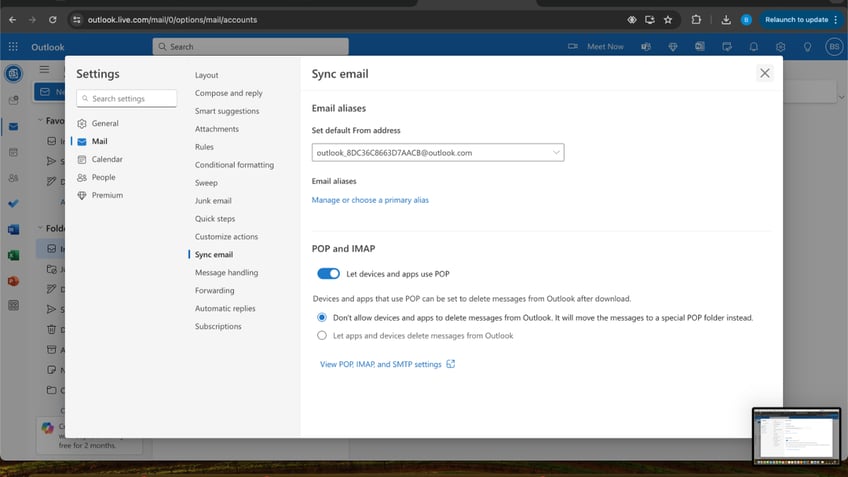
Task: Open notifications bell in Outlook header
Action: coord(753,47)
